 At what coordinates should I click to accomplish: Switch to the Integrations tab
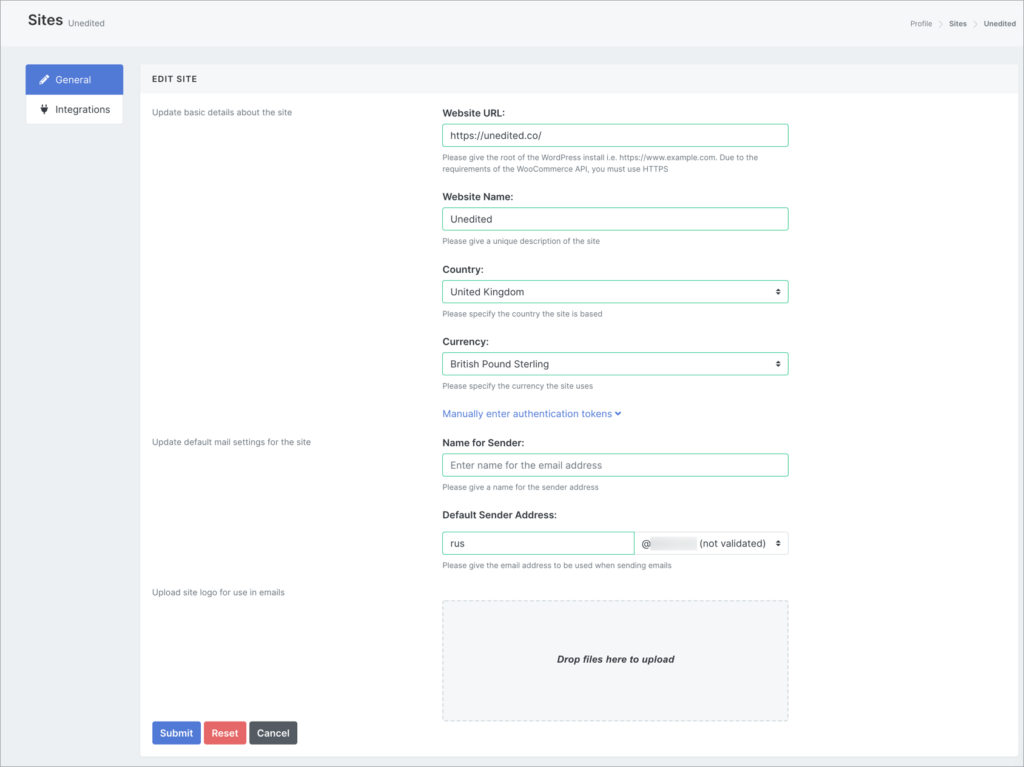click(x=82, y=110)
